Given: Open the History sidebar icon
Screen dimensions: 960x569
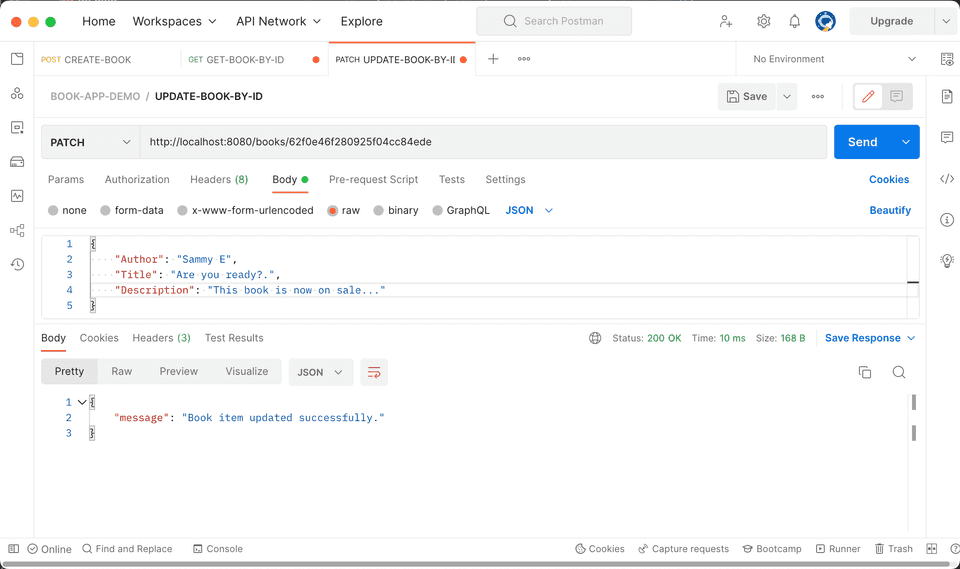Looking at the screenshot, I should (x=17, y=264).
